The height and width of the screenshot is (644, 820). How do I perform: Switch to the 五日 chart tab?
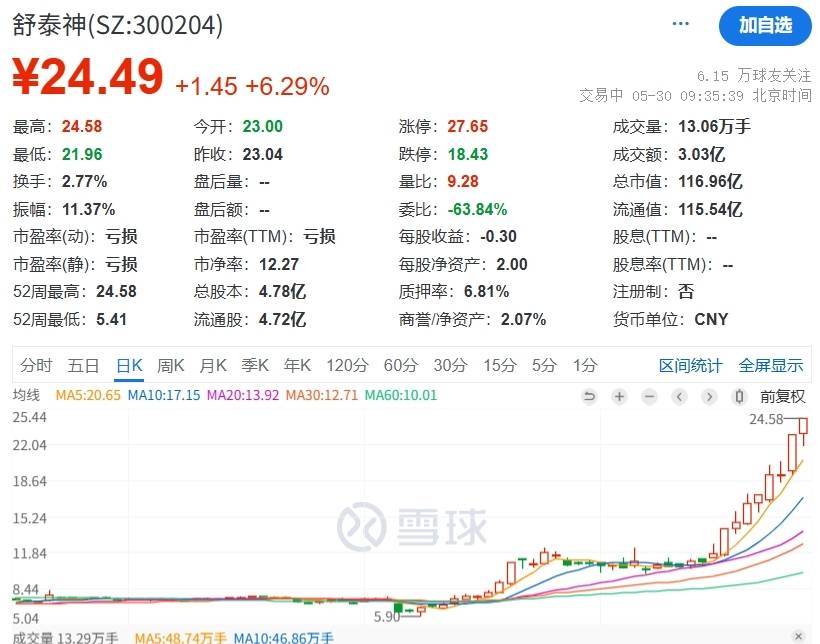[x=83, y=365]
